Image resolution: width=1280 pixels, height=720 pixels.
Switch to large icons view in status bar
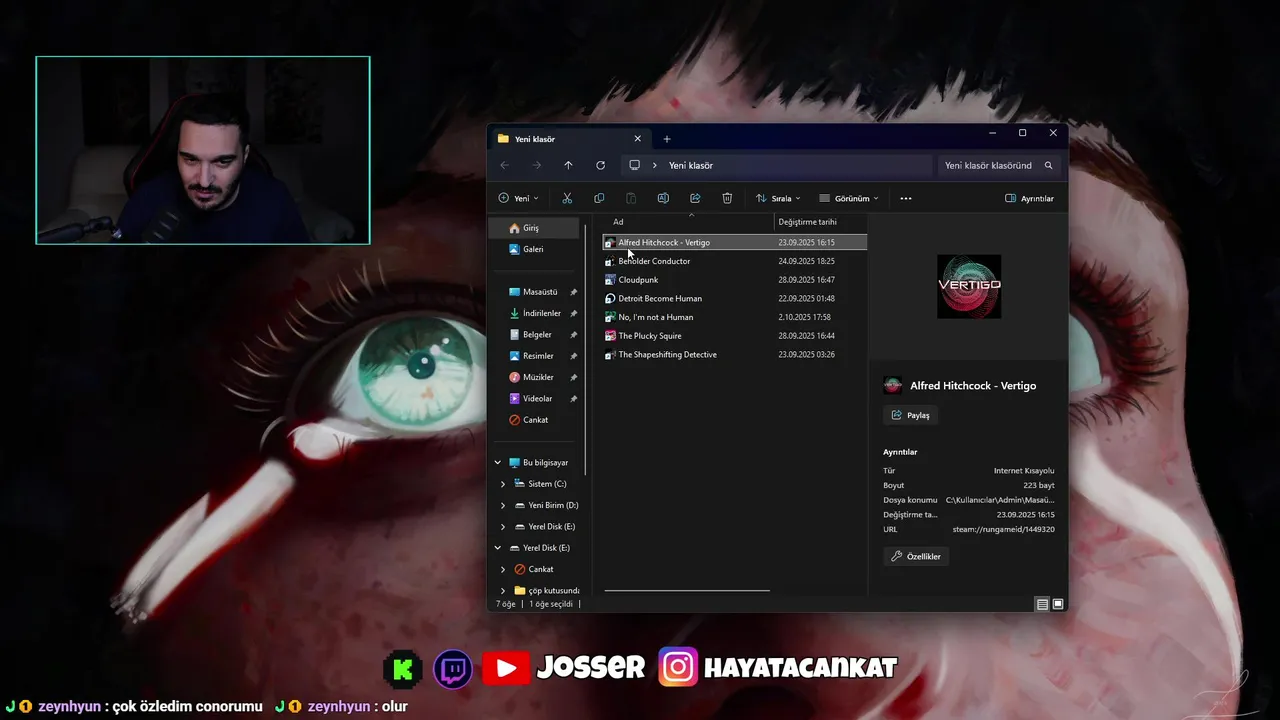[1058, 604]
